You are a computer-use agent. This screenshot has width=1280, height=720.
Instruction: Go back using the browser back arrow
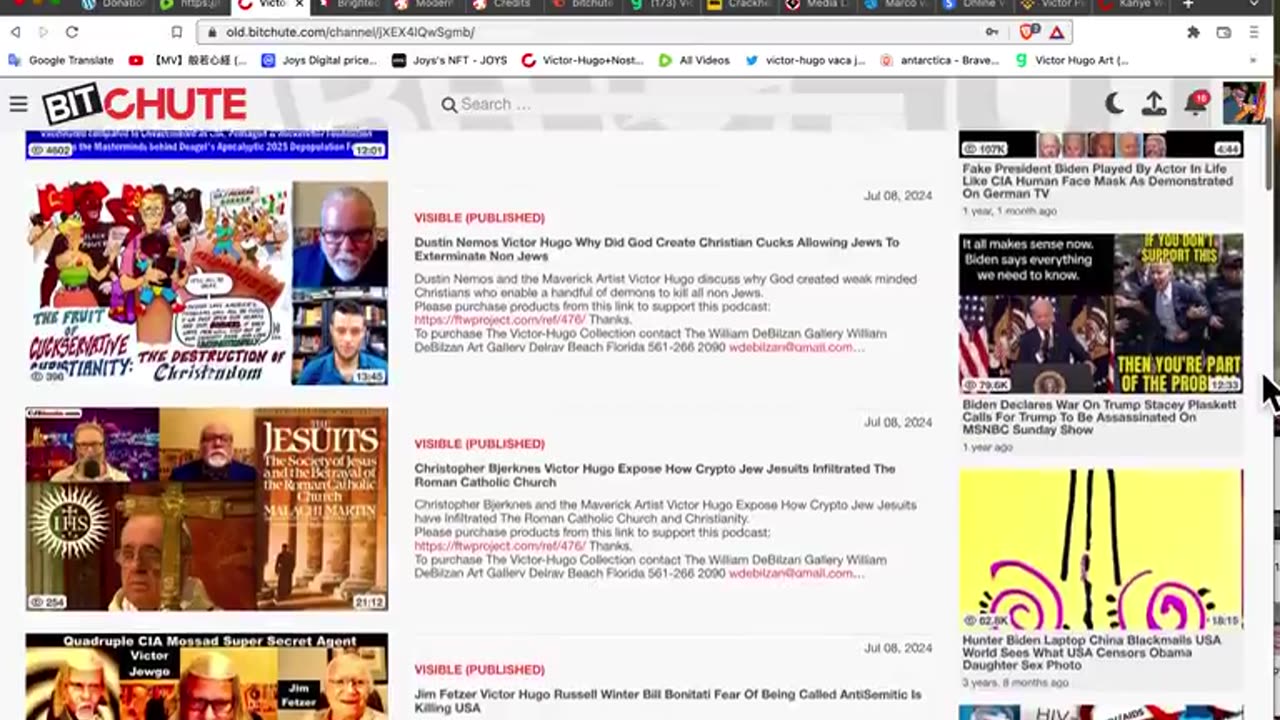[x=15, y=32]
